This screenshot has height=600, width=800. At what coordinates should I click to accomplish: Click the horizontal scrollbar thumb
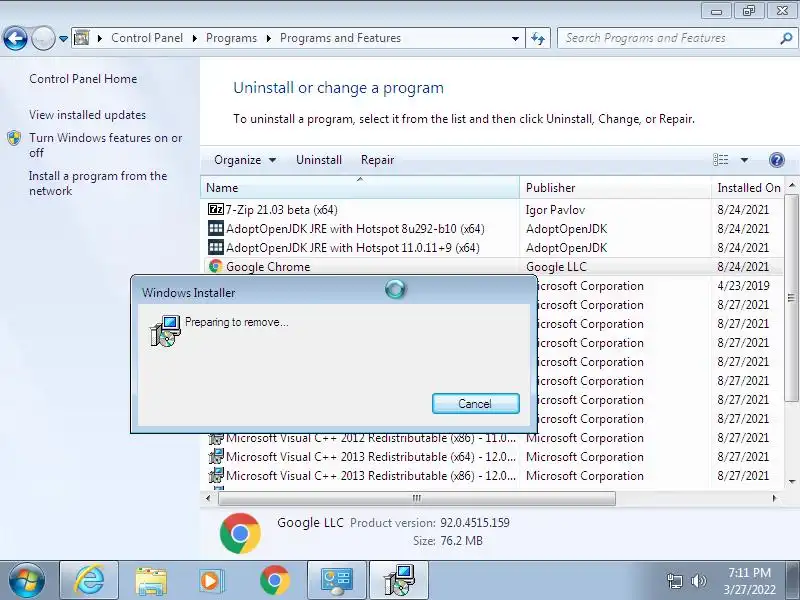tap(417, 498)
